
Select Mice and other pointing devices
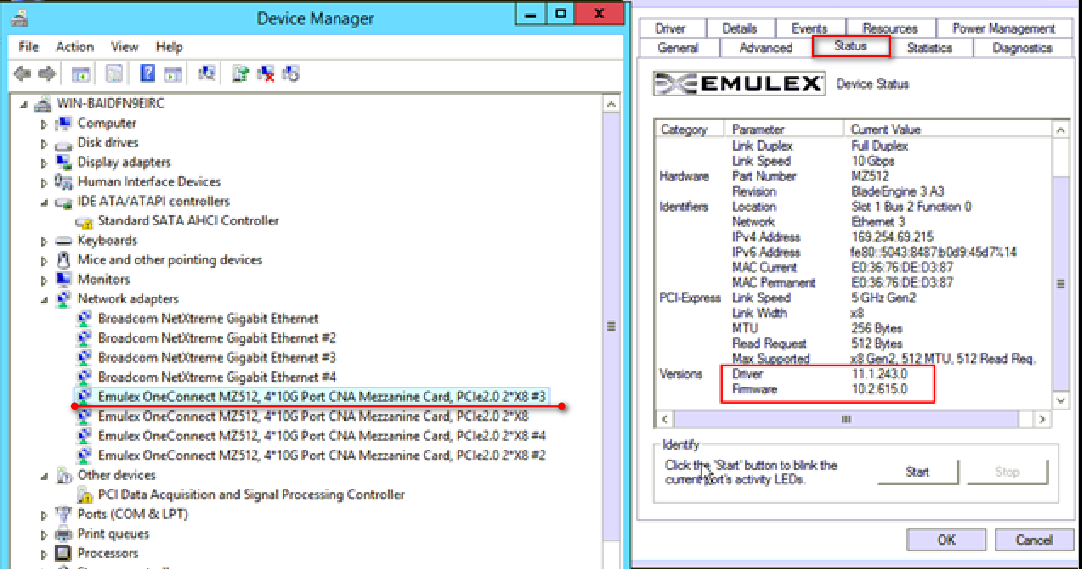[x=170, y=260]
